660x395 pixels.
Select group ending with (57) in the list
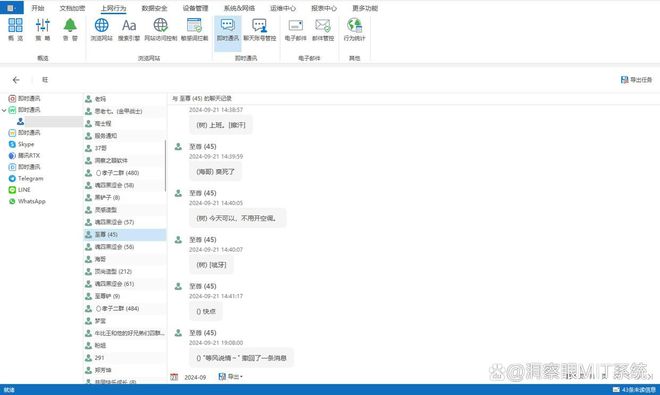125,222
